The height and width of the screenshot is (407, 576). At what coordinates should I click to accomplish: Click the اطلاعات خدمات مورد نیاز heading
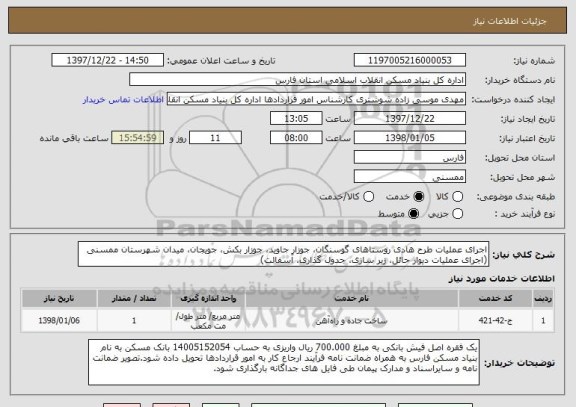pos(501,279)
